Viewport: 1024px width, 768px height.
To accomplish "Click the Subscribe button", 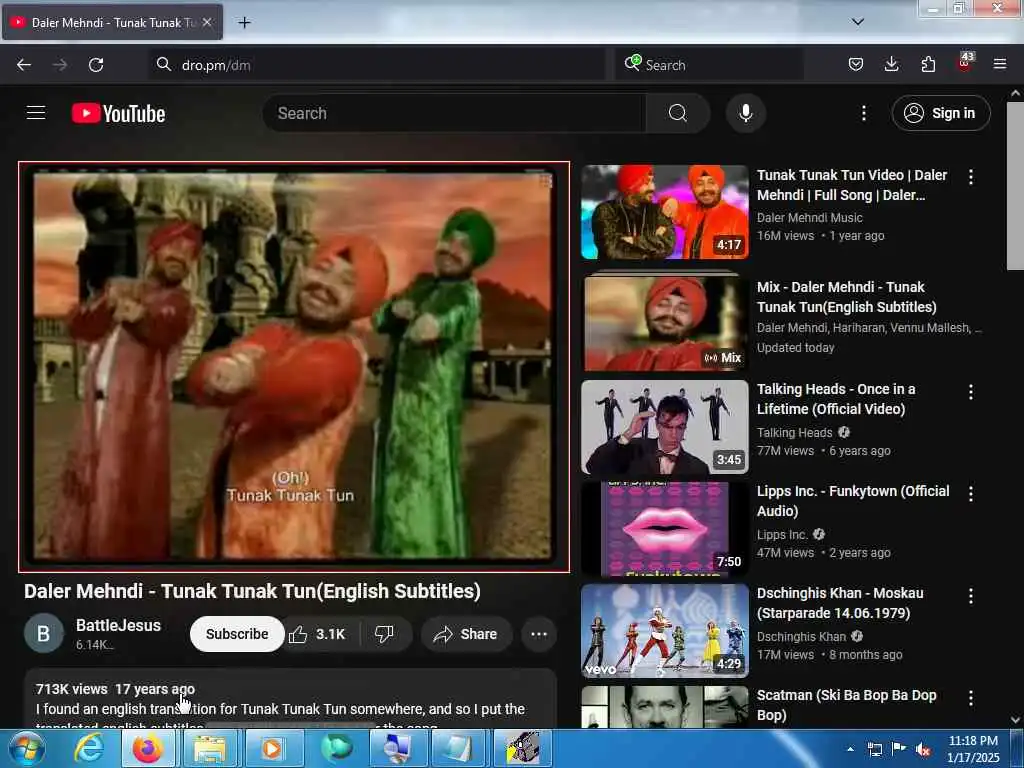I will click(237, 633).
